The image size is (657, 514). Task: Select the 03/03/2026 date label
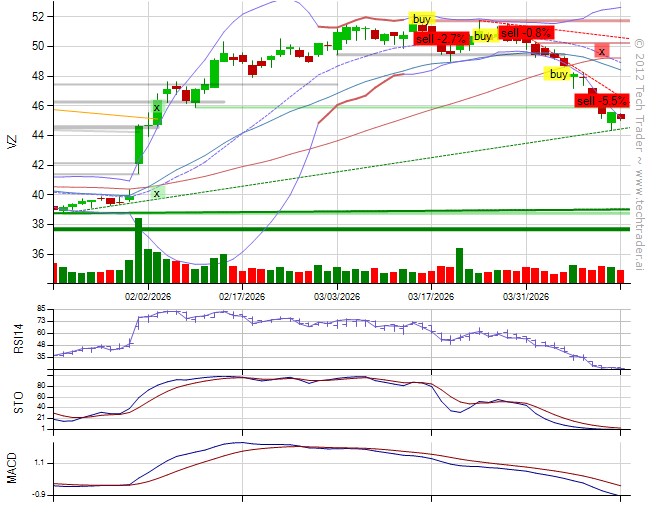[337, 297]
